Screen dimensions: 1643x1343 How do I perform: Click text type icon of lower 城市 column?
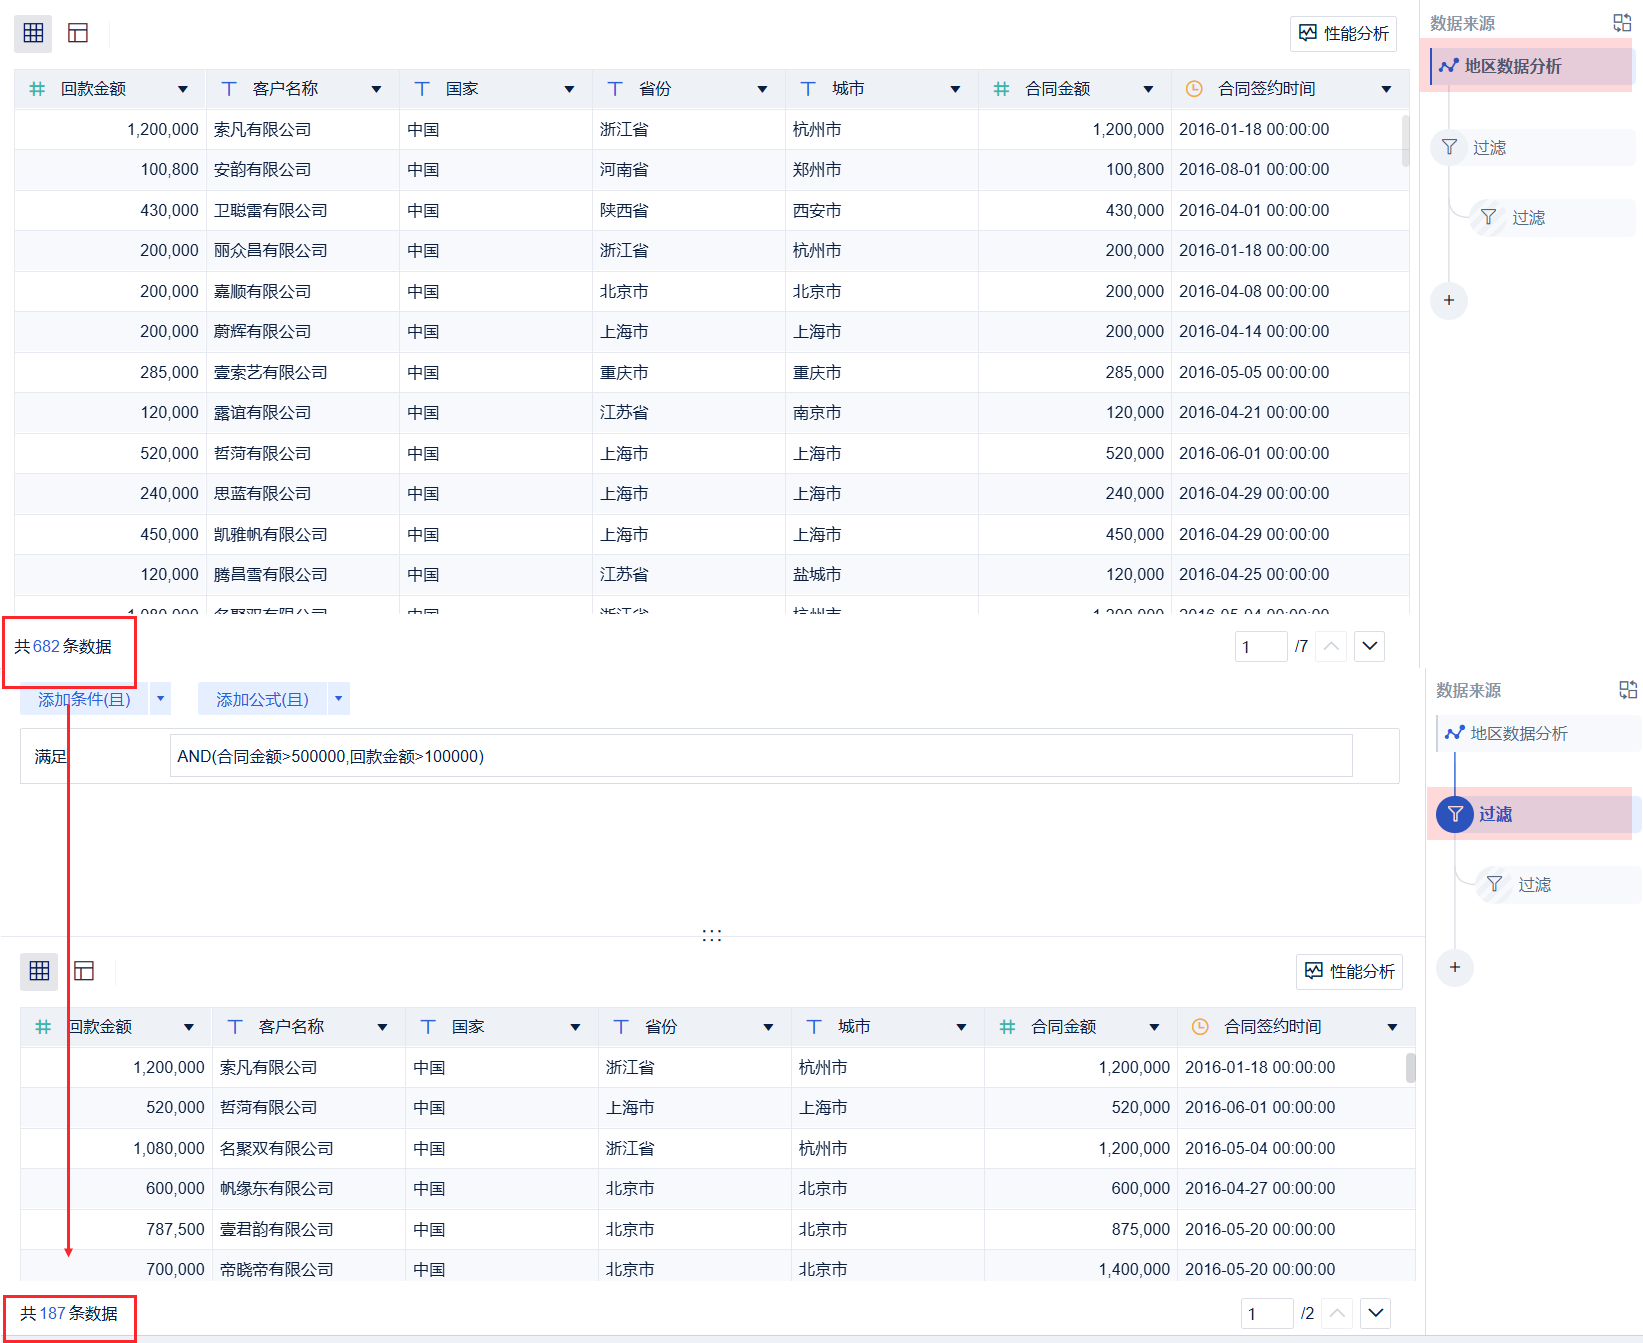pyautogui.click(x=814, y=1027)
